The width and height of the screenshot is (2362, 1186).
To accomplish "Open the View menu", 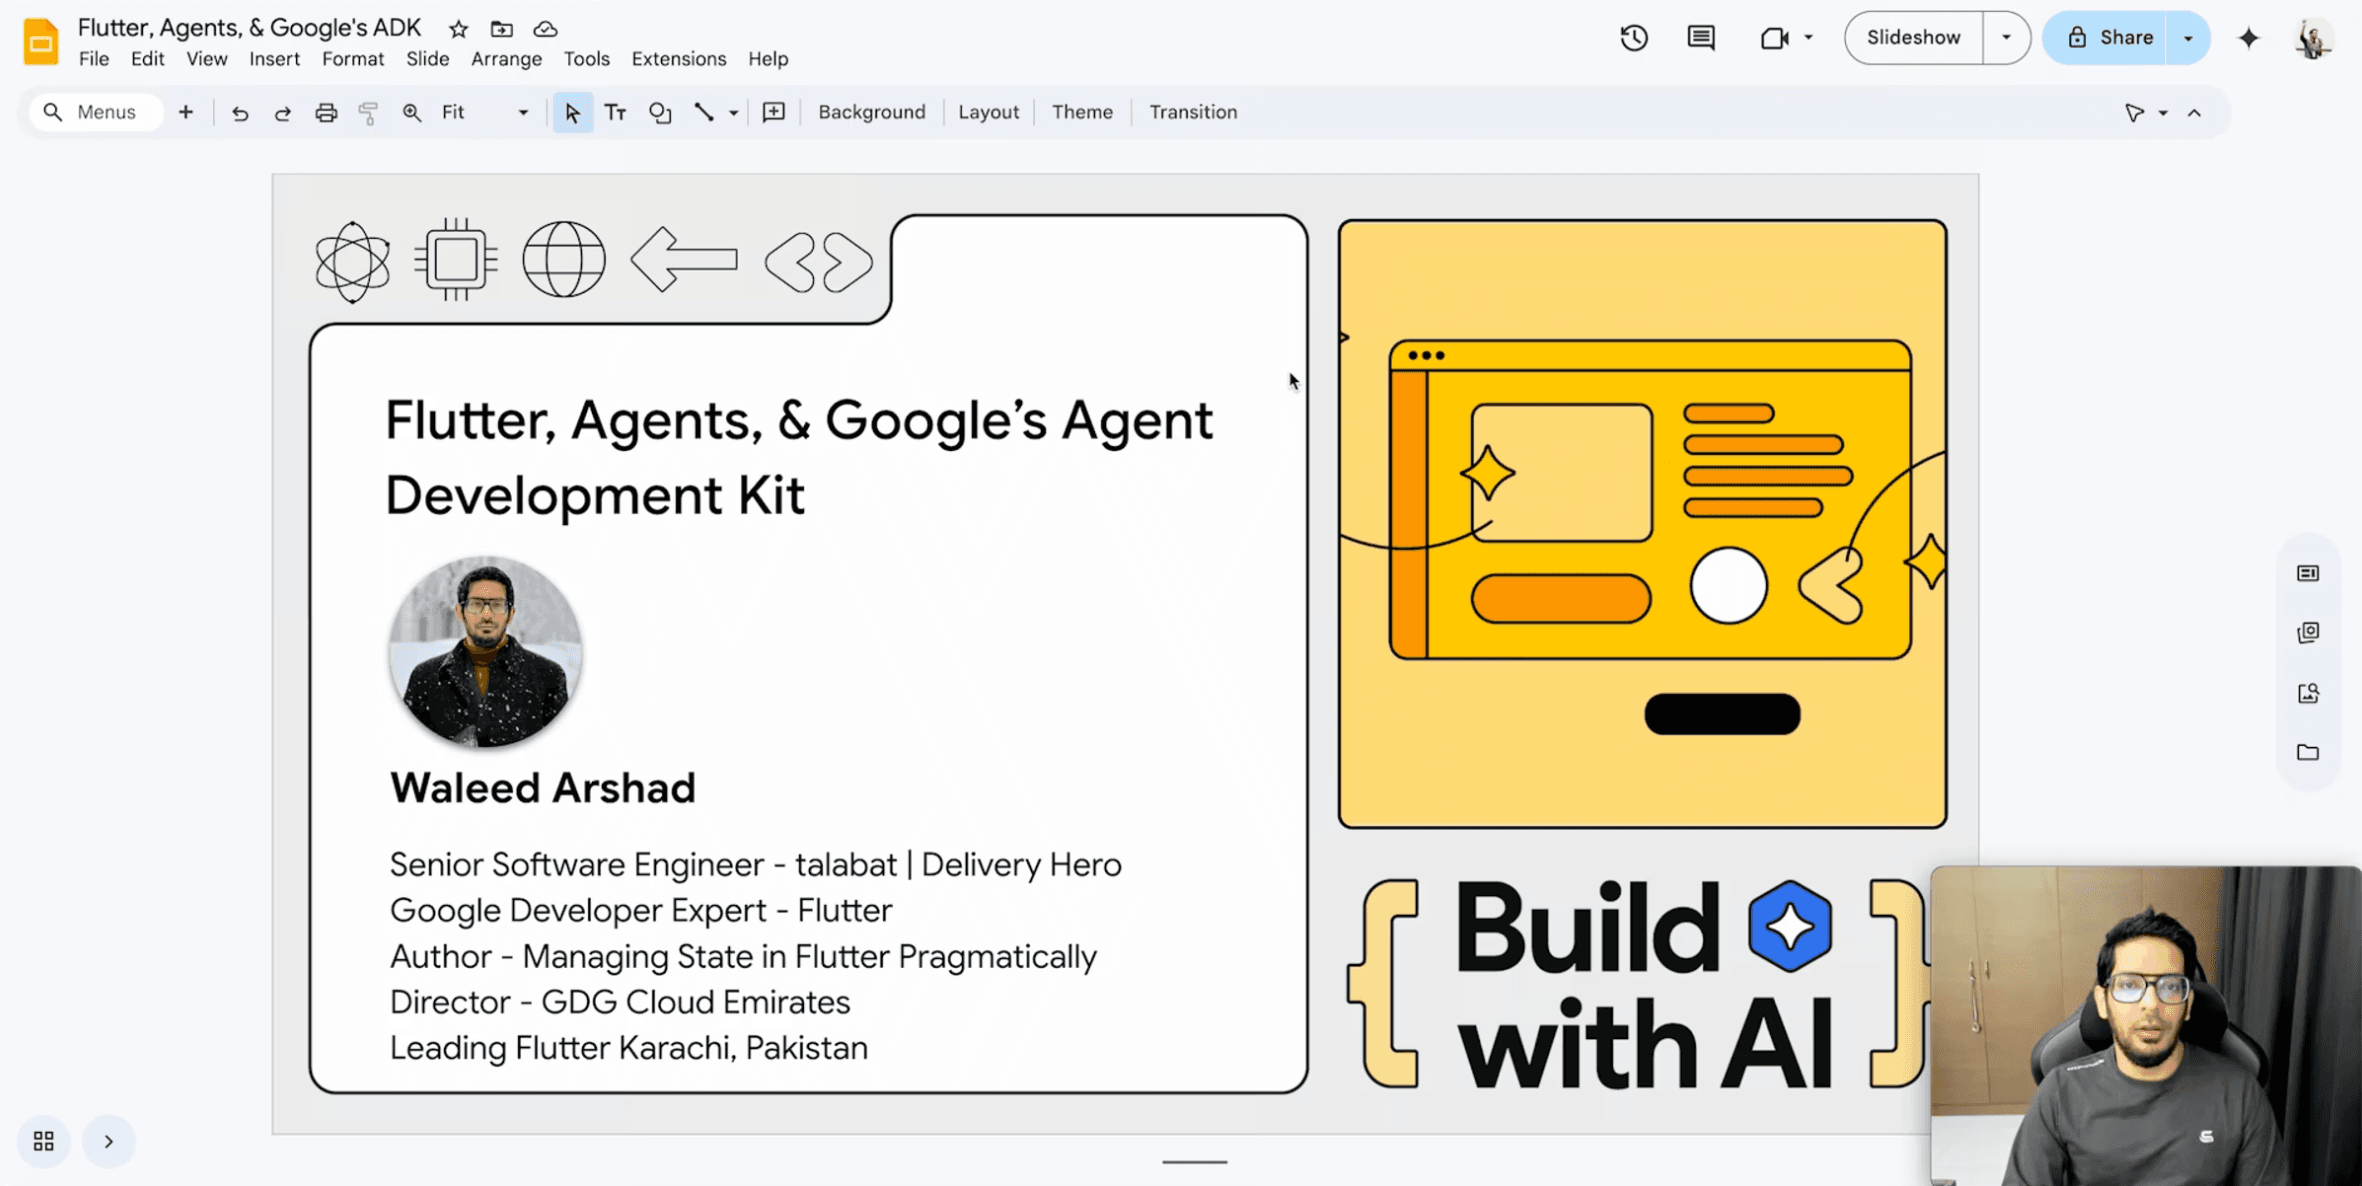I will pos(207,59).
